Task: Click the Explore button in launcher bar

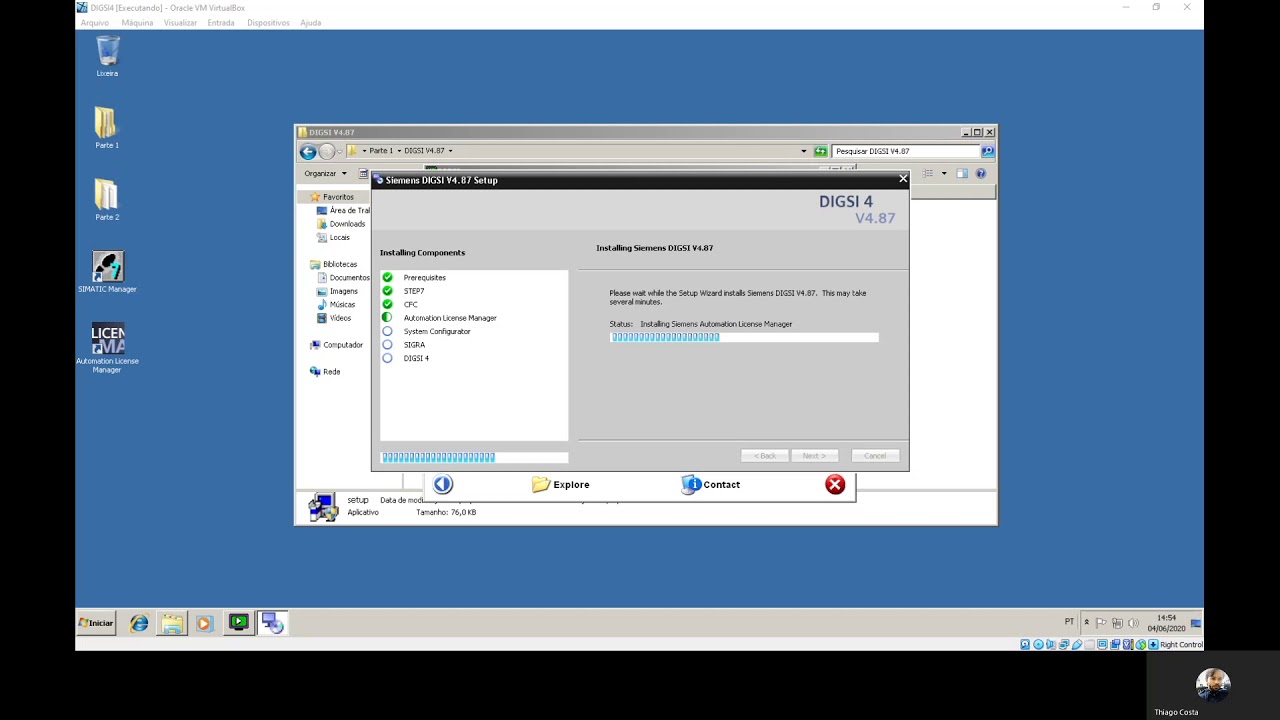Action: pyautogui.click(x=561, y=484)
